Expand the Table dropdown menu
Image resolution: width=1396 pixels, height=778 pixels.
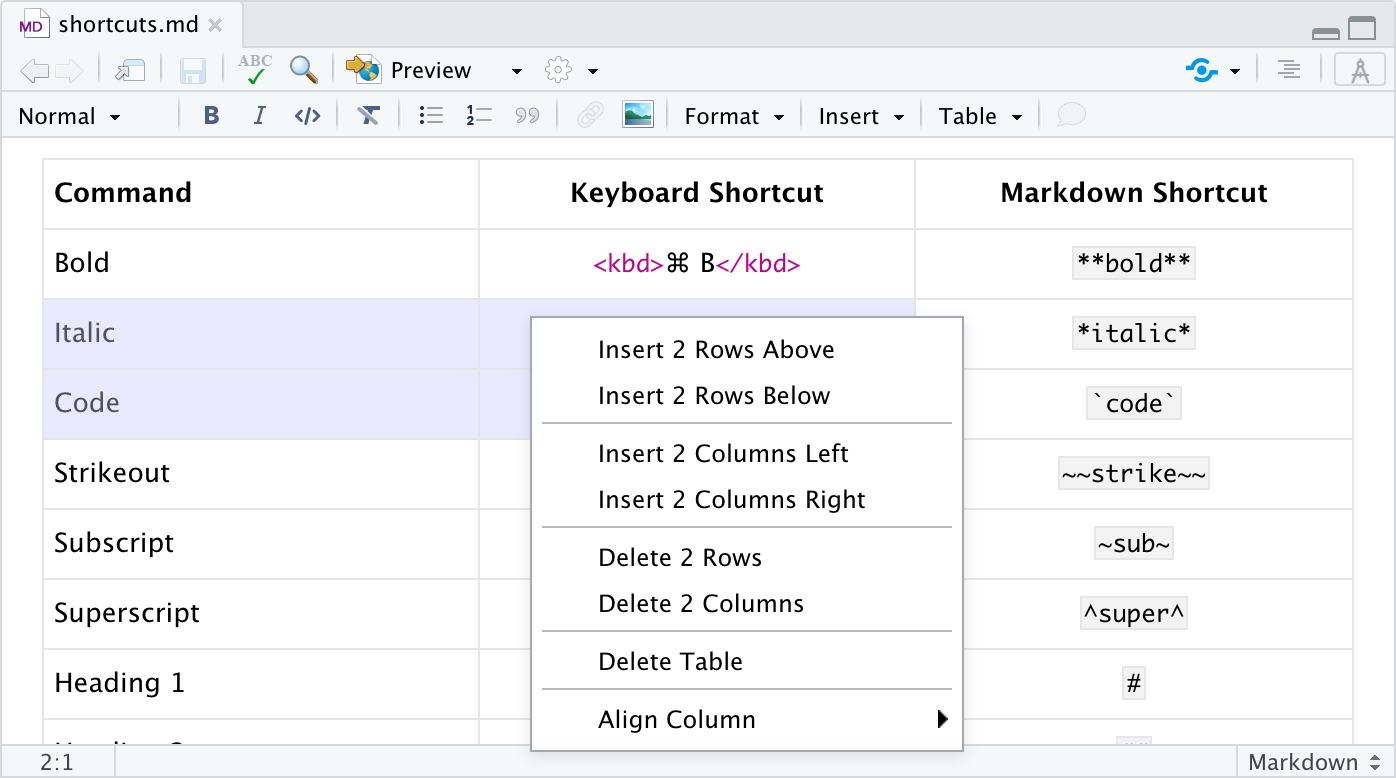click(x=980, y=116)
